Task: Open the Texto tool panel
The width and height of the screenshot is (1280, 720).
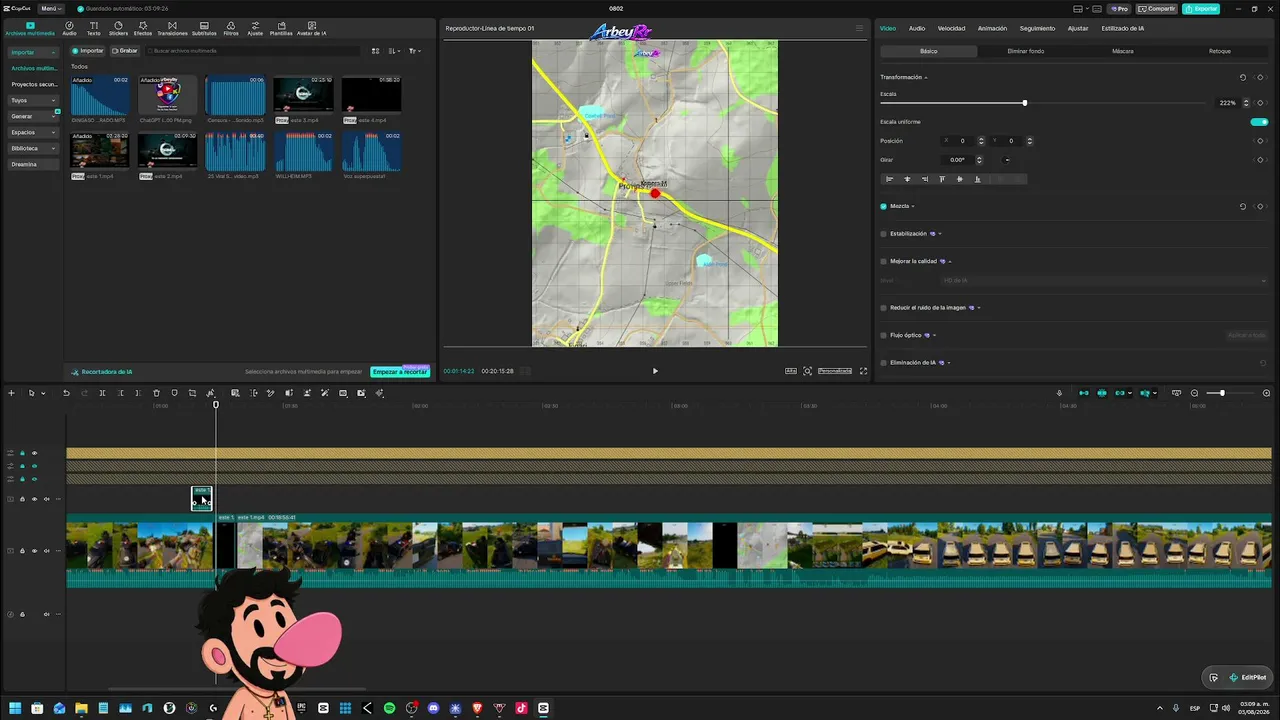Action: coord(93,28)
